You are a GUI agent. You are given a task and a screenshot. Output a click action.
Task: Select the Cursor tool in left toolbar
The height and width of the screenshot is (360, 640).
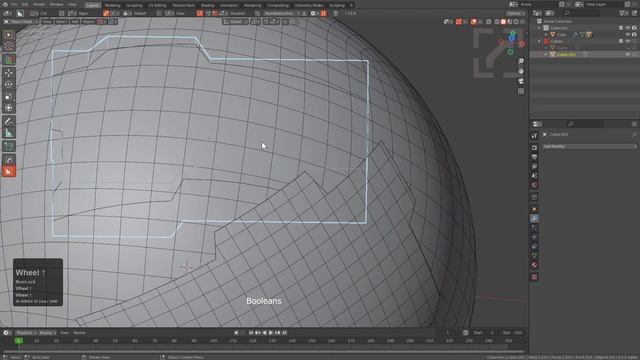9,46
